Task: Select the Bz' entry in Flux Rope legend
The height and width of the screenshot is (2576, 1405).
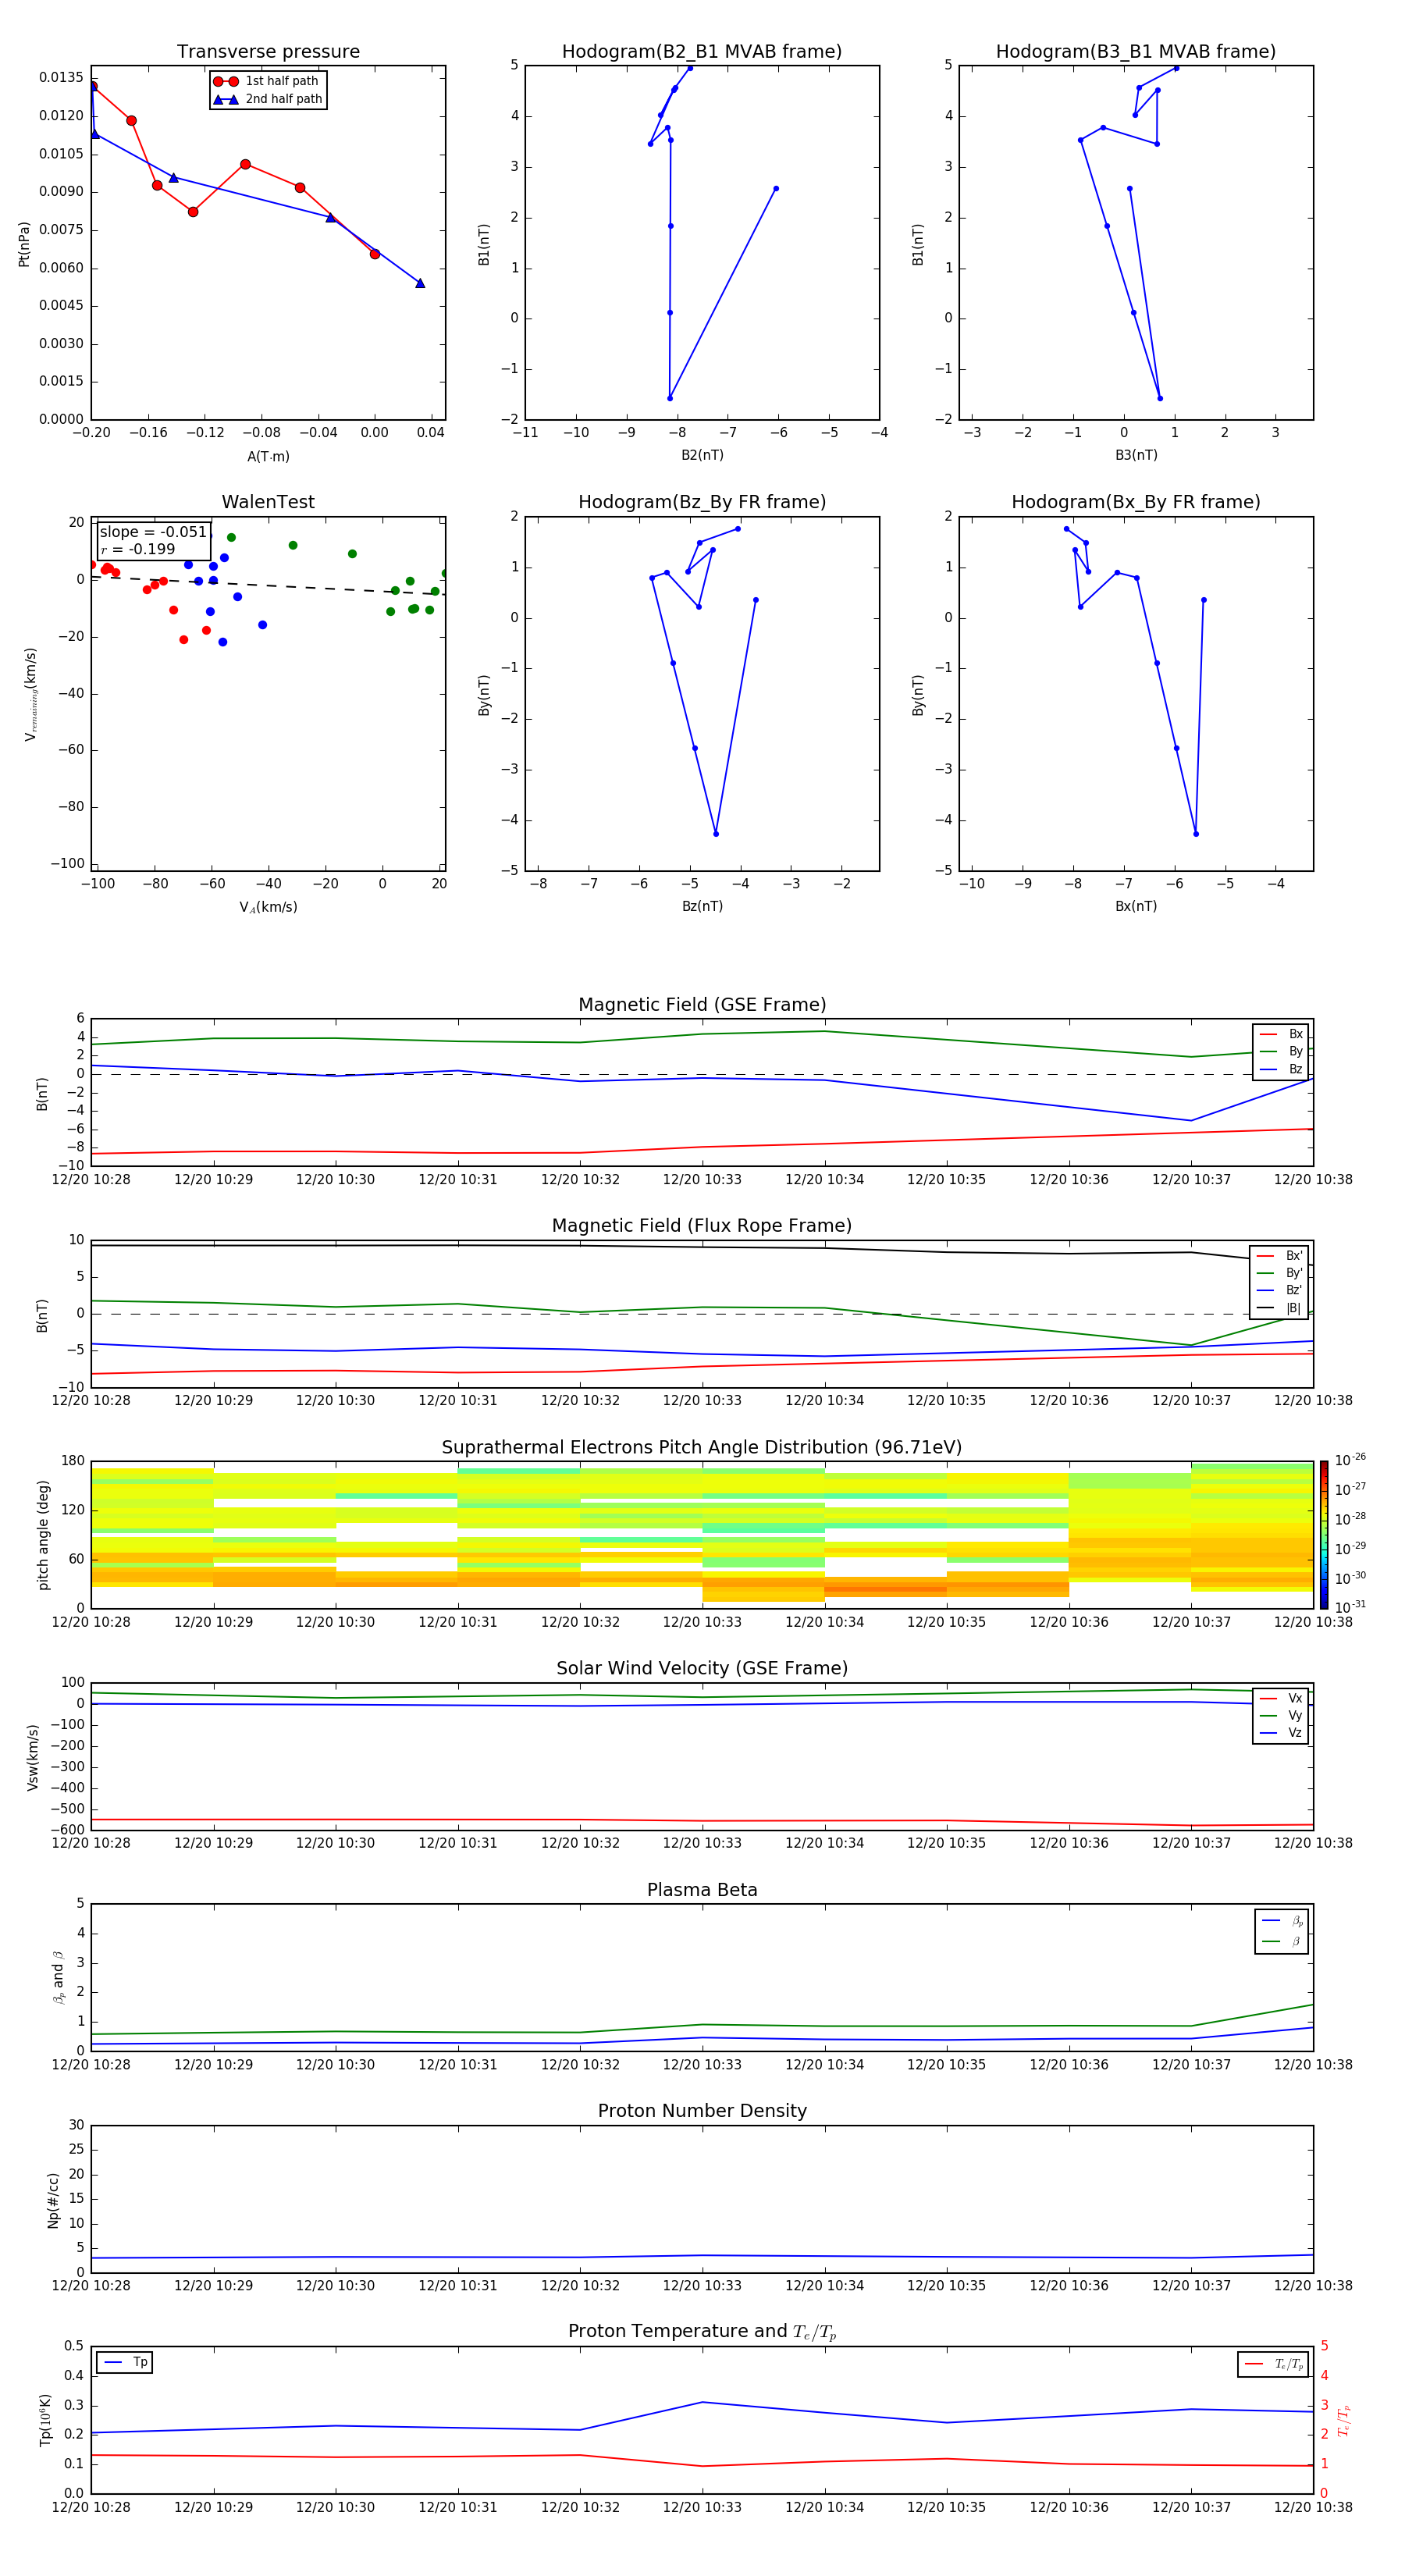Action: coord(1279,1290)
